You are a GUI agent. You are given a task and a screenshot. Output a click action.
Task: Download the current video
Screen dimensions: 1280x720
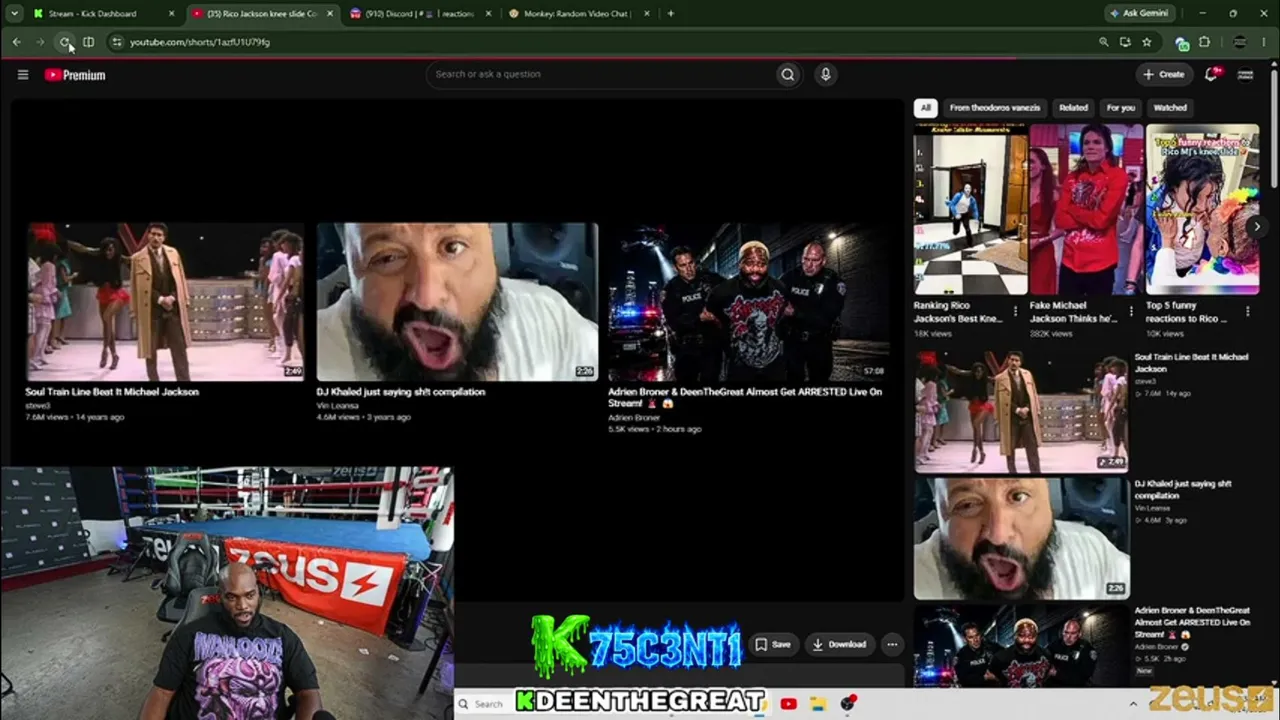(838, 644)
